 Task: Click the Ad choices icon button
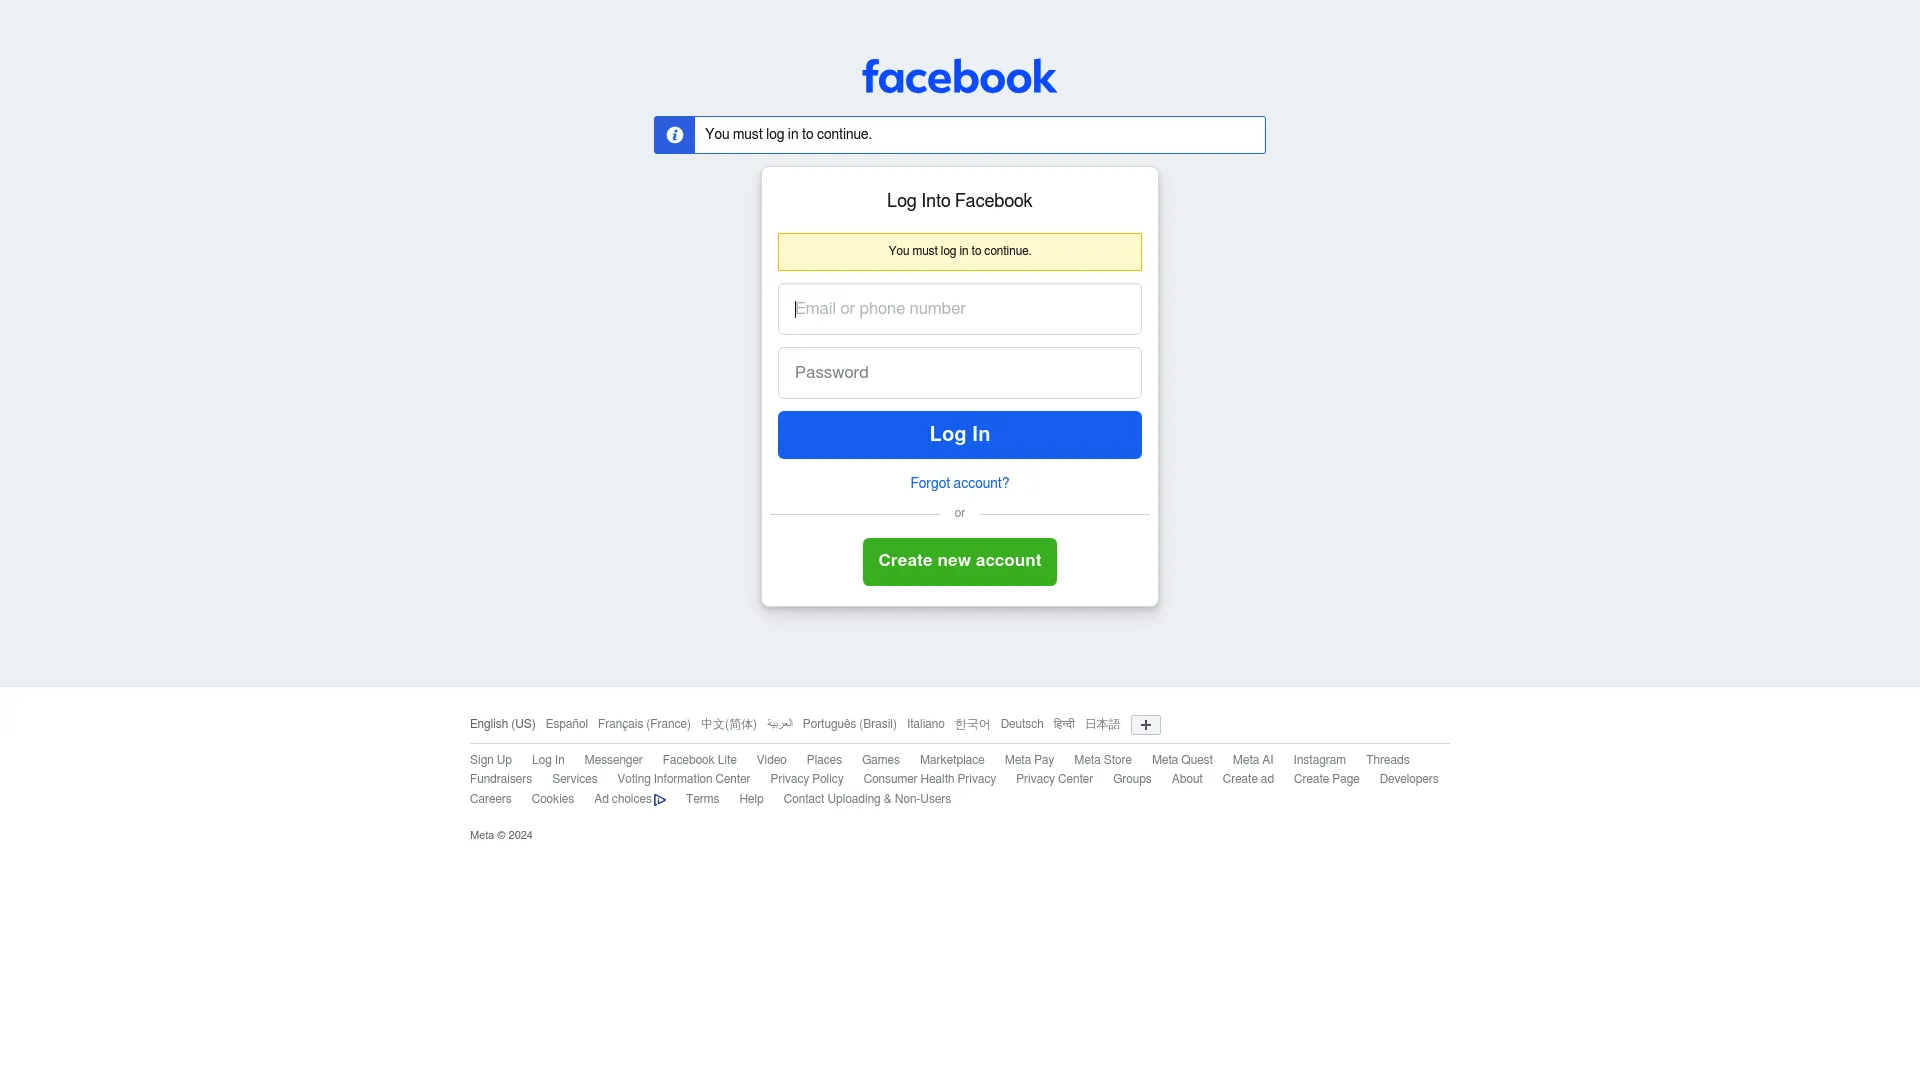[x=661, y=799]
